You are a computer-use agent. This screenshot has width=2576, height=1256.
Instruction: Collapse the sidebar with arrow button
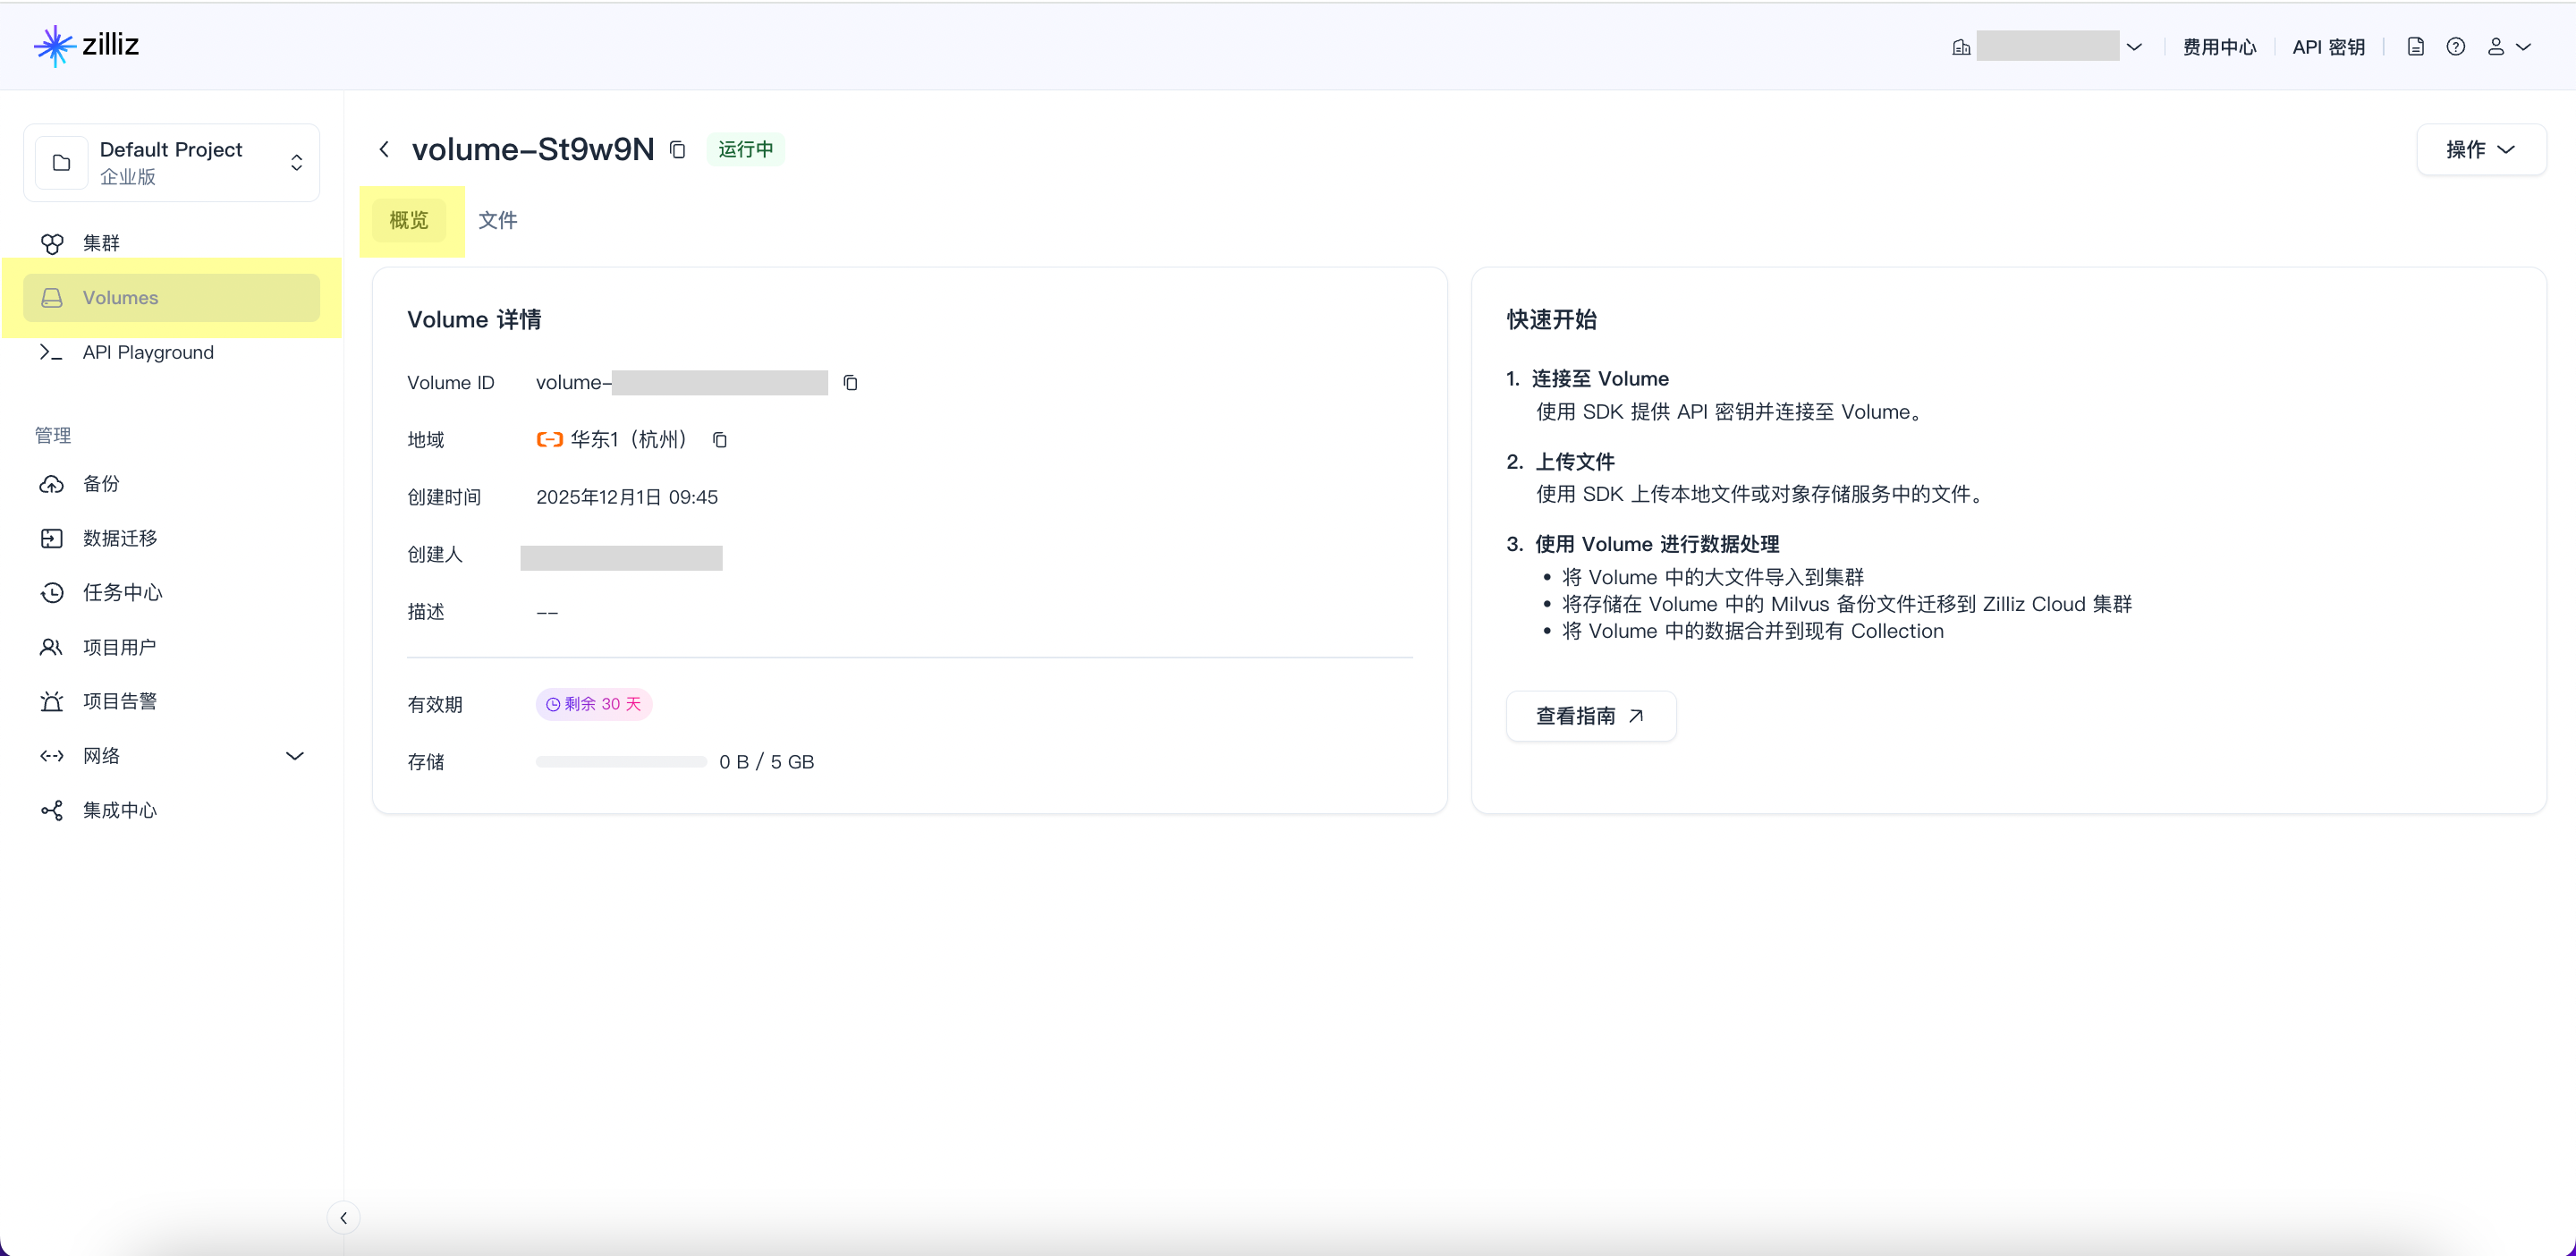tap(343, 1217)
